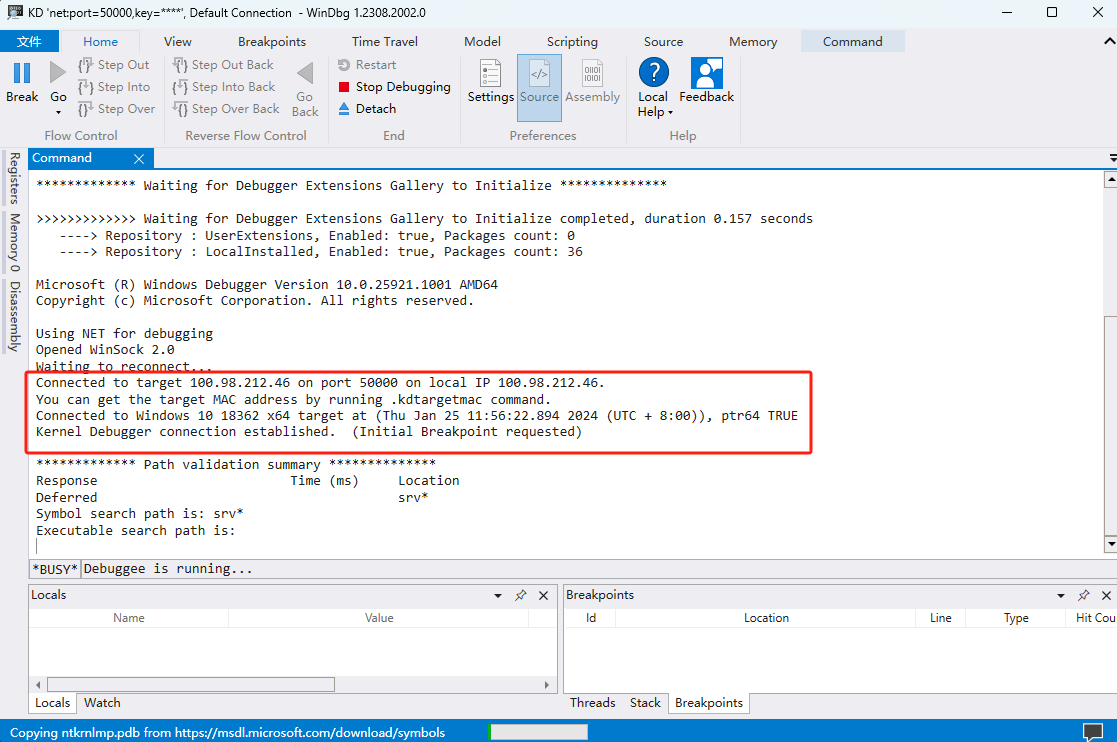Open the 文件 file menu button
The image size is (1117, 742).
click(29, 42)
